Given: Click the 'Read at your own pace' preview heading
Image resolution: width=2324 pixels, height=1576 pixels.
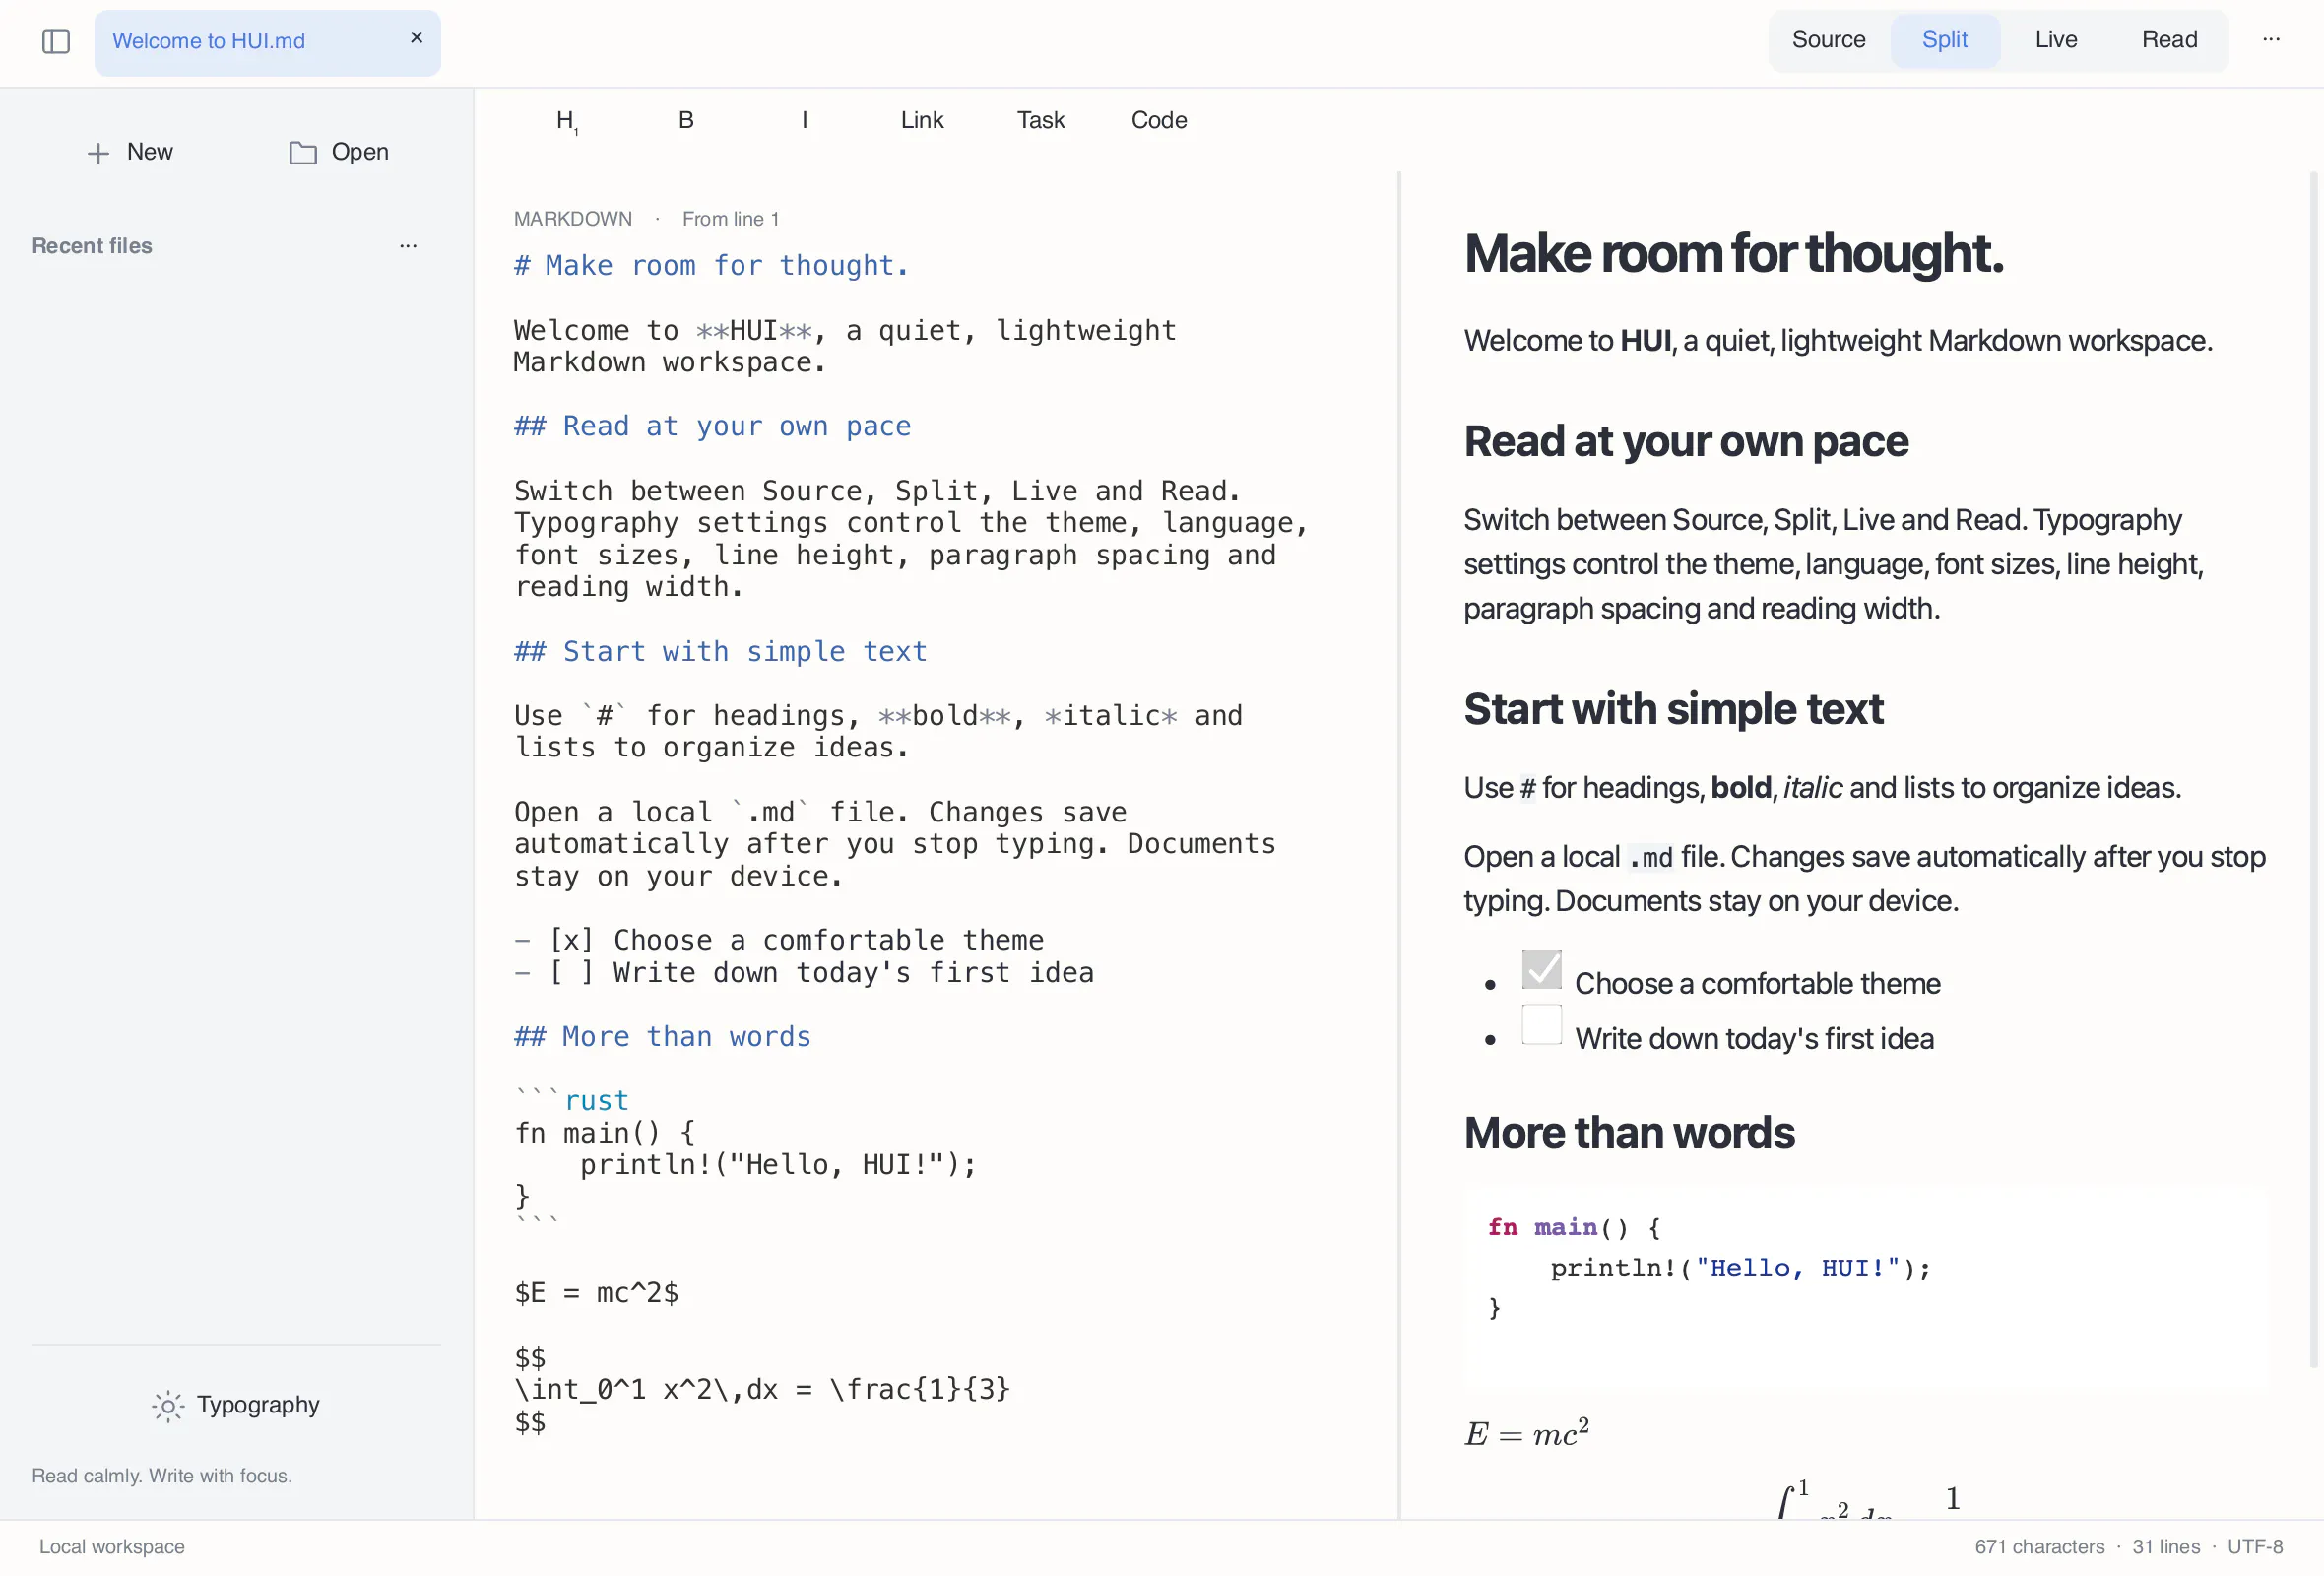Looking at the screenshot, I should click(1686, 442).
